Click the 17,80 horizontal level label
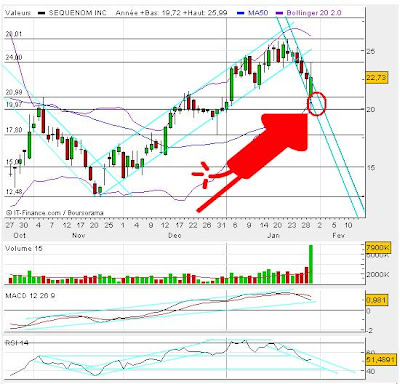This screenshot has height=384, width=400. [14, 130]
